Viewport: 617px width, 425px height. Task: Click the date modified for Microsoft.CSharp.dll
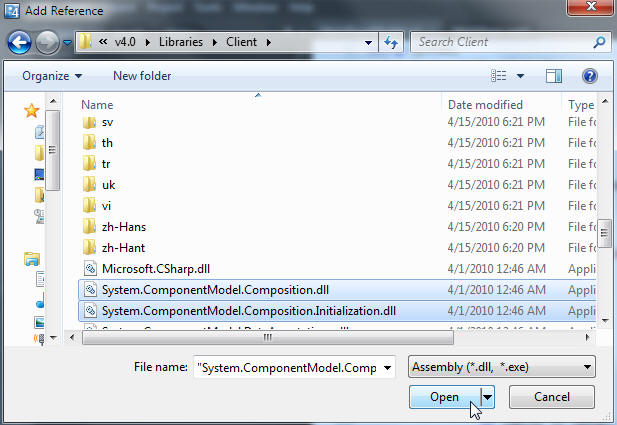[x=497, y=269]
